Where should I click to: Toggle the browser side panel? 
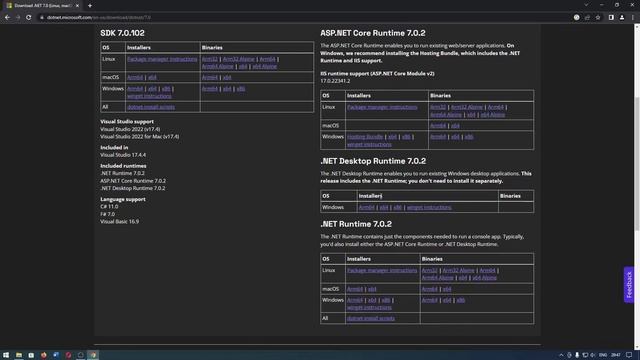(x=611, y=18)
